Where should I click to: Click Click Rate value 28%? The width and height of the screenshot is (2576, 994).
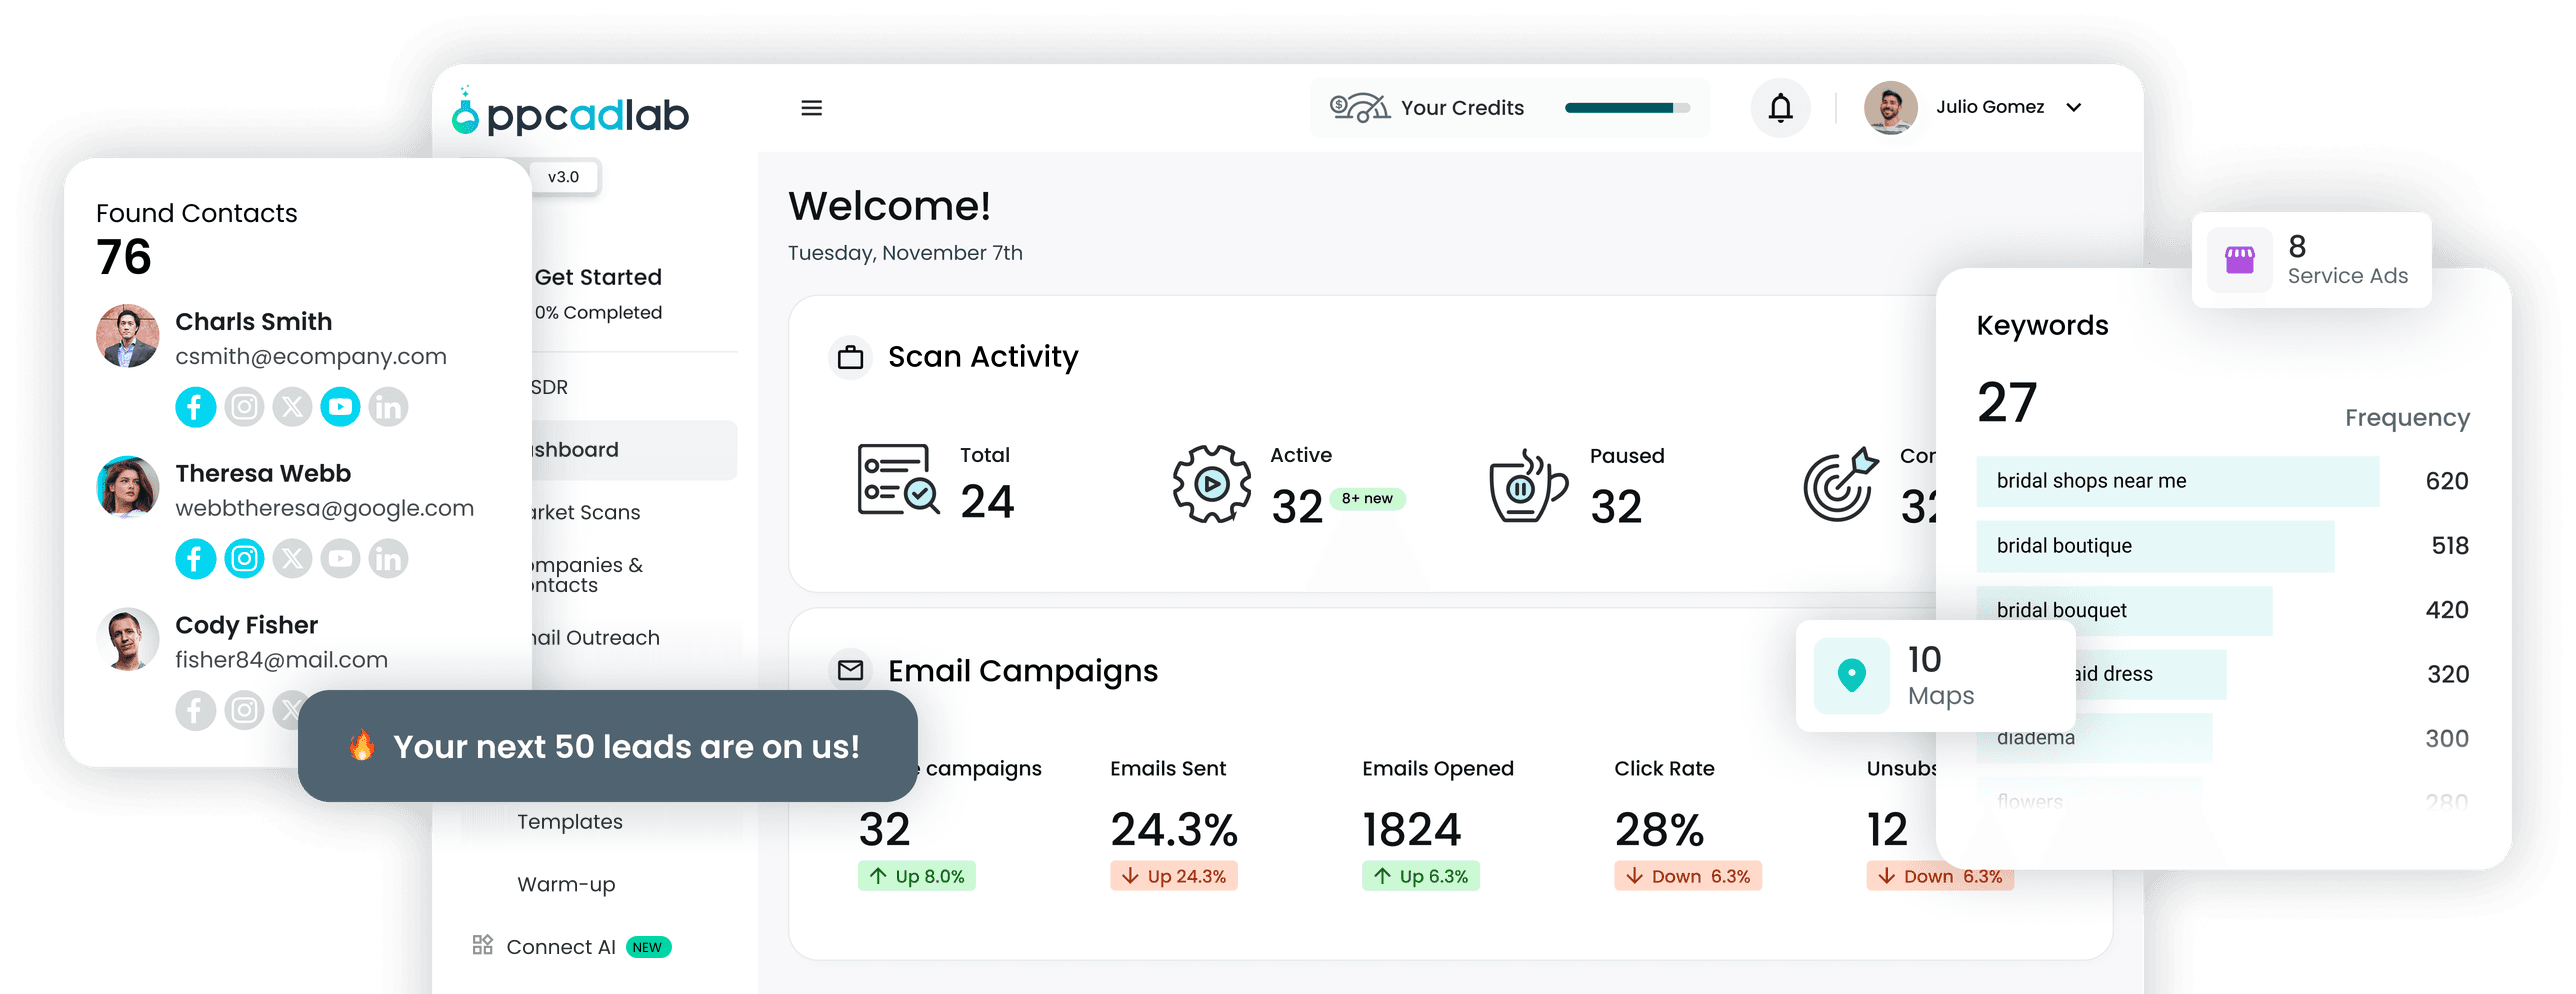pyautogui.click(x=1659, y=829)
